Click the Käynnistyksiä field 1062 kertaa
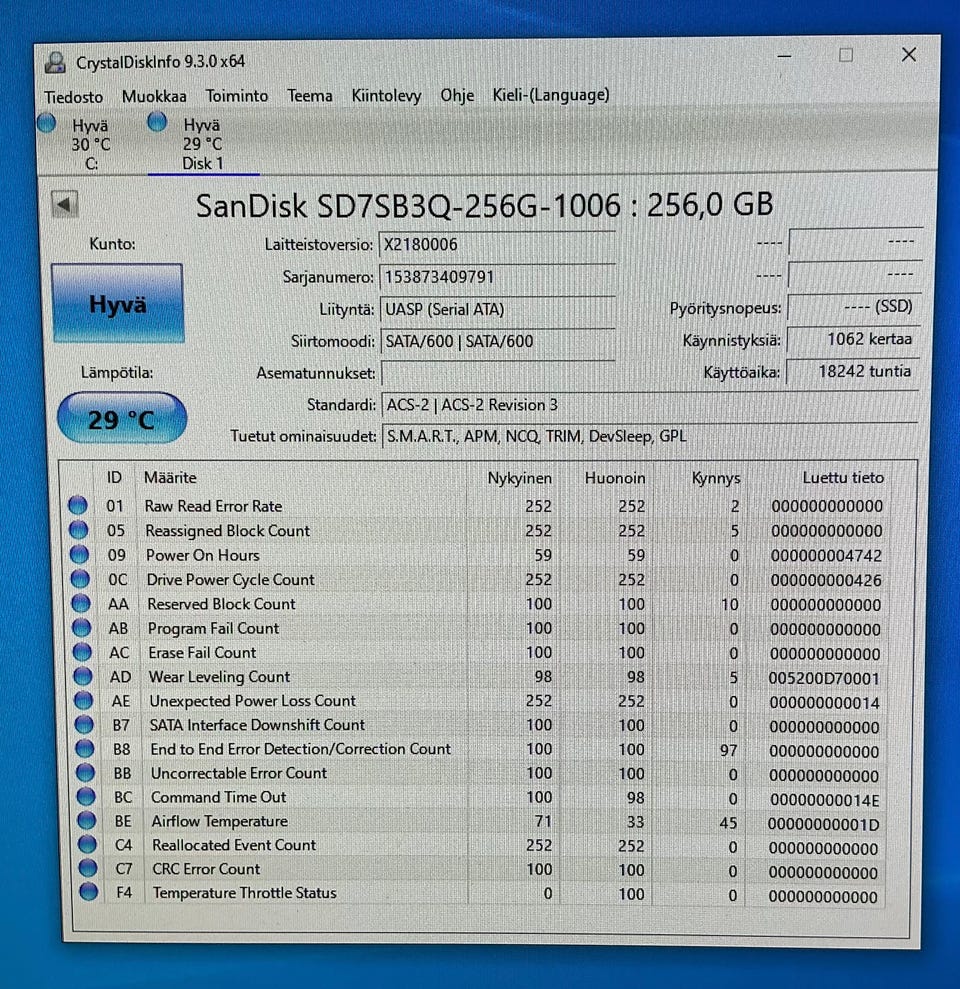Viewport: 960px width, 989px height. click(853, 339)
